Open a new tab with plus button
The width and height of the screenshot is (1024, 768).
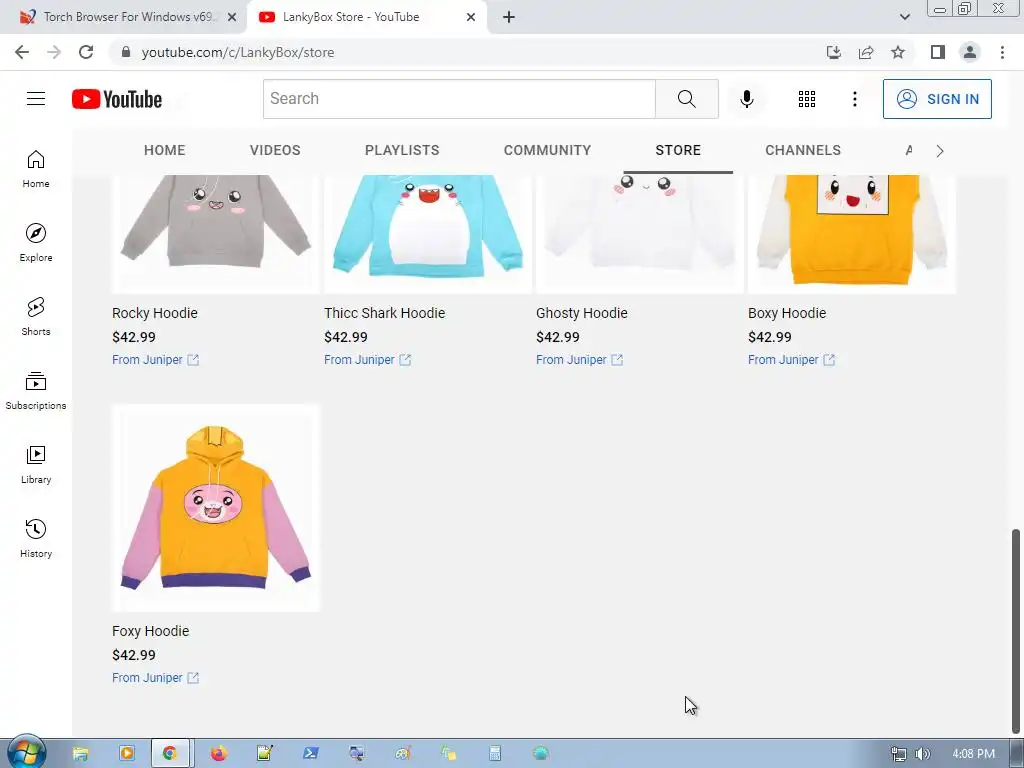[509, 18]
